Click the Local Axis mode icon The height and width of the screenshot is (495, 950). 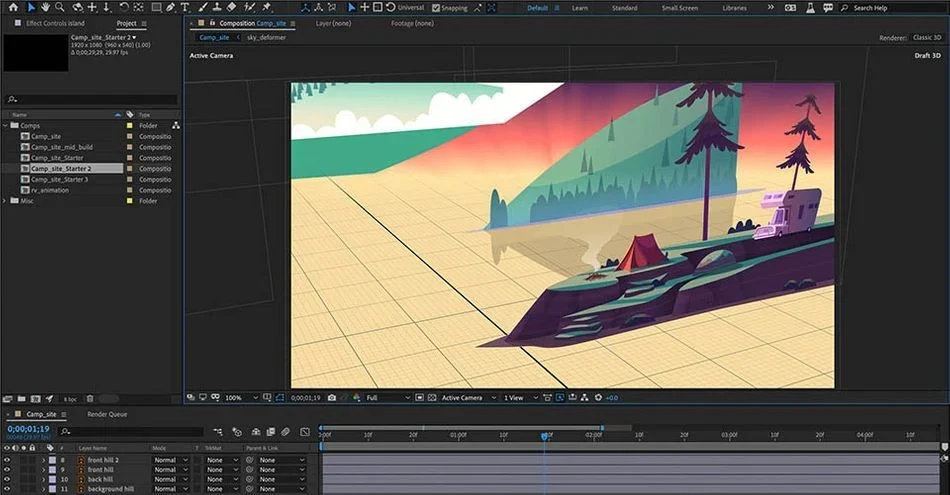pyautogui.click(x=305, y=7)
